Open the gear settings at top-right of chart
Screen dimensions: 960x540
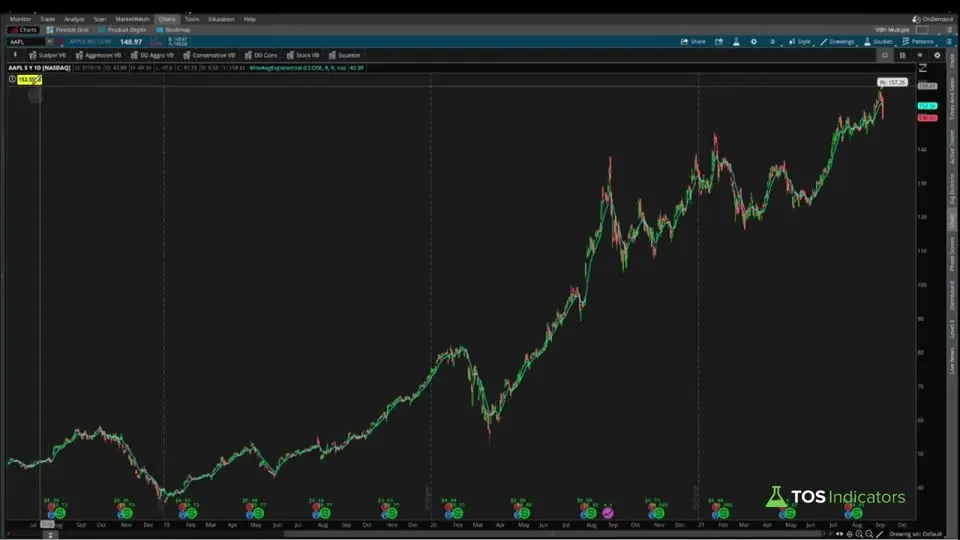pyautogui.click(x=937, y=55)
